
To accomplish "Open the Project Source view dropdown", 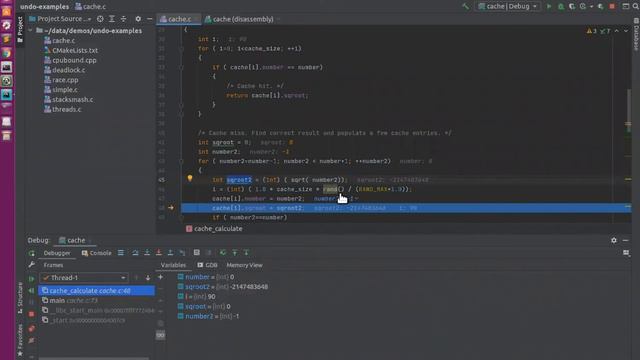I will coord(60,19).
